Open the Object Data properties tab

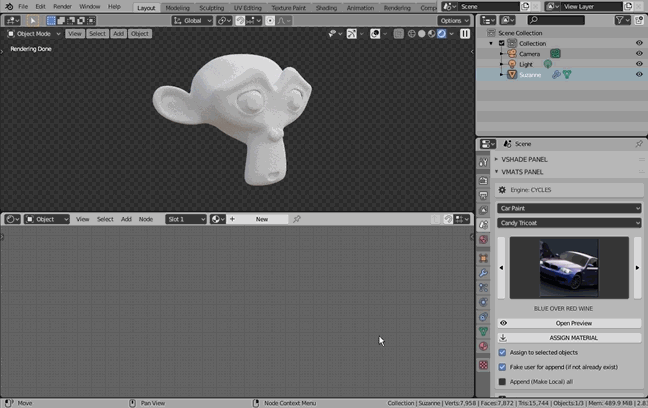[483, 331]
